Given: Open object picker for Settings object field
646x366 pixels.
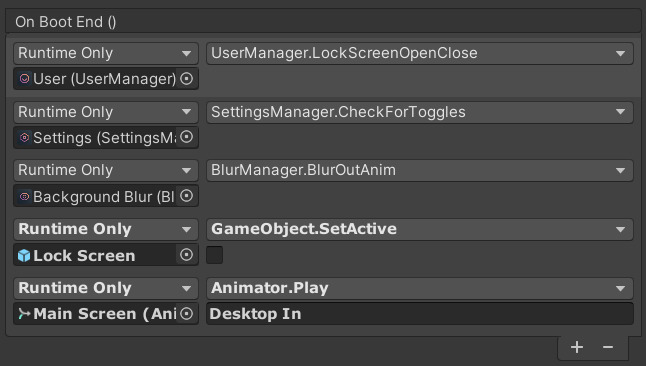Looking at the screenshot, I should 187,137.
